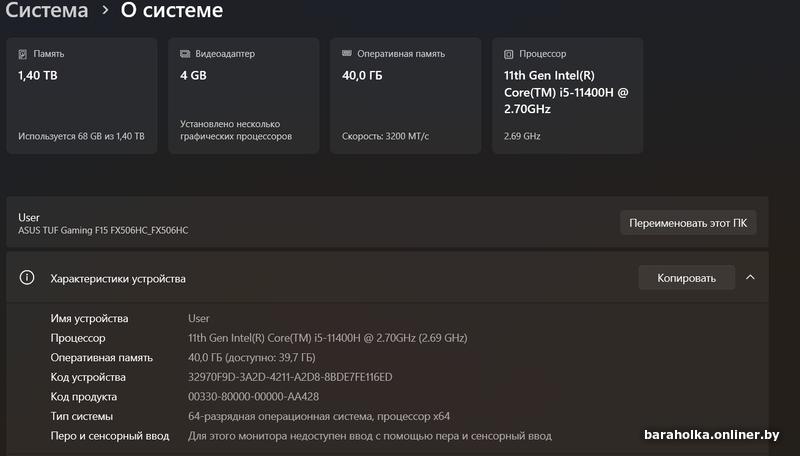Click the storage icon in Память card

[x=23, y=54]
